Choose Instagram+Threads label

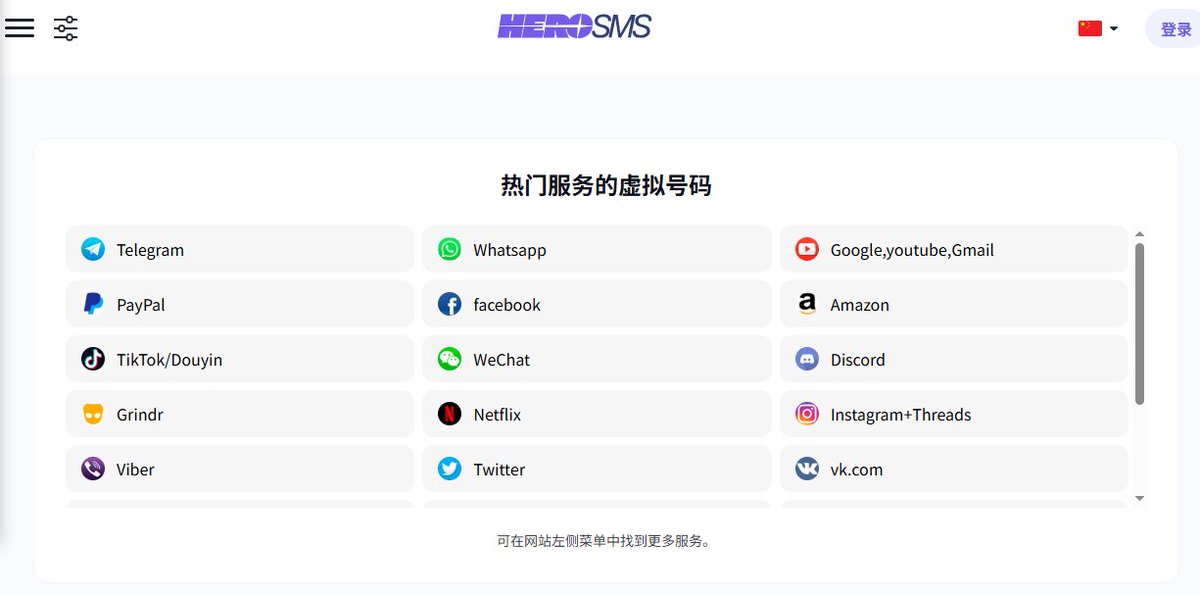pyautogui.click(x=901, y=415)
